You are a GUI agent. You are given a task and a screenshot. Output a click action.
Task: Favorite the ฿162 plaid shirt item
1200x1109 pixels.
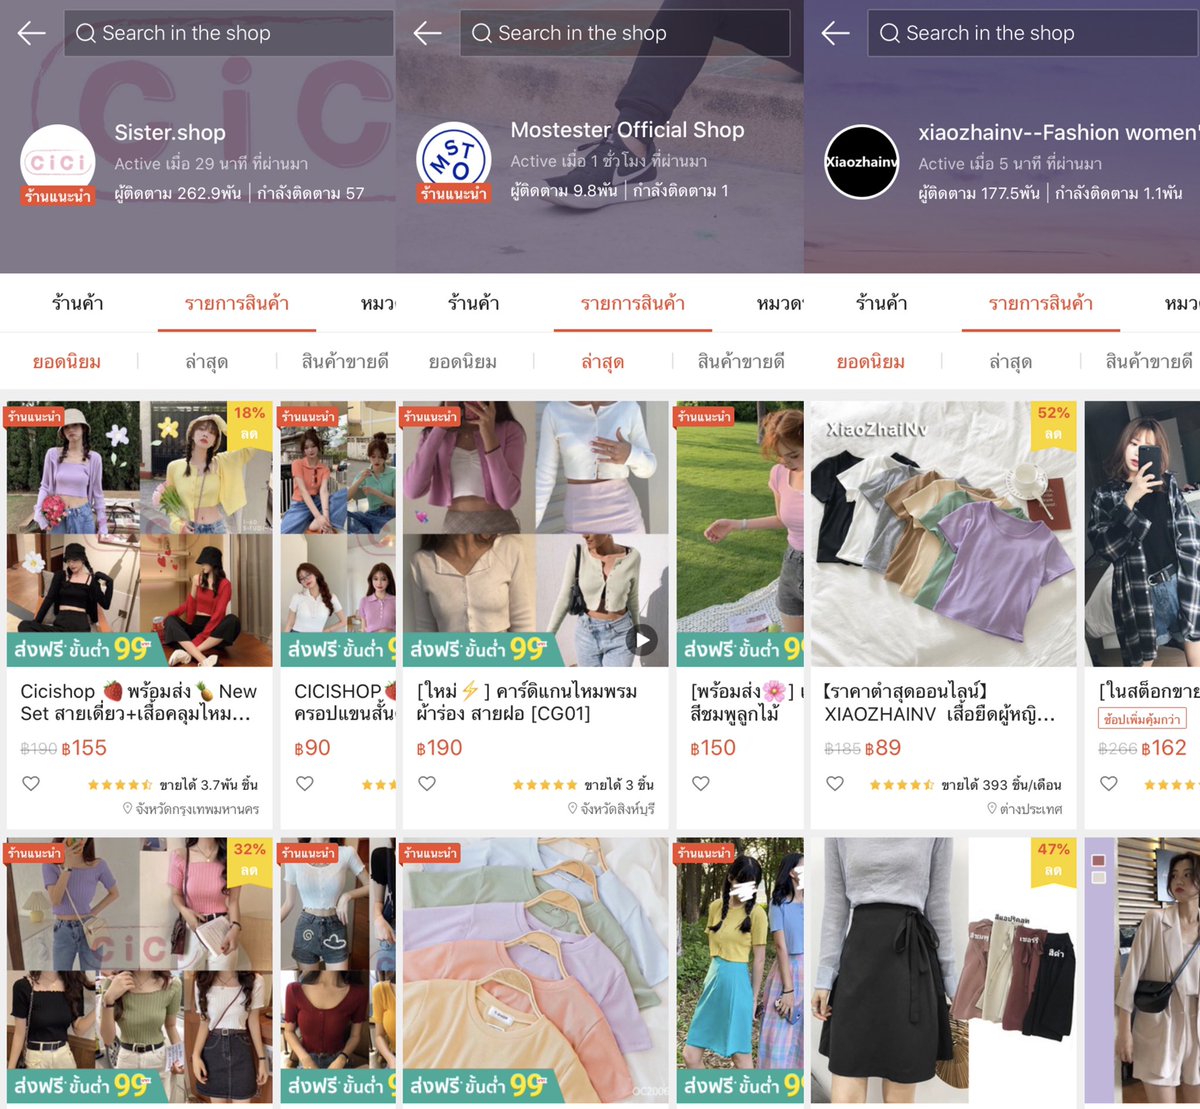click(1109, 784)
